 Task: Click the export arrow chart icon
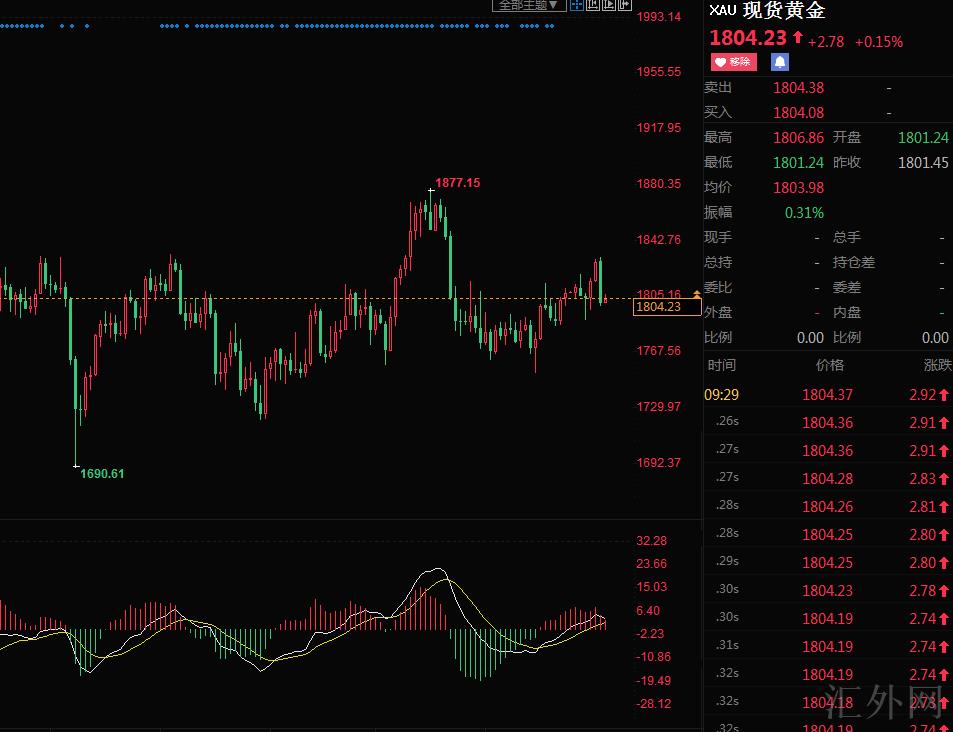(625, 5)
